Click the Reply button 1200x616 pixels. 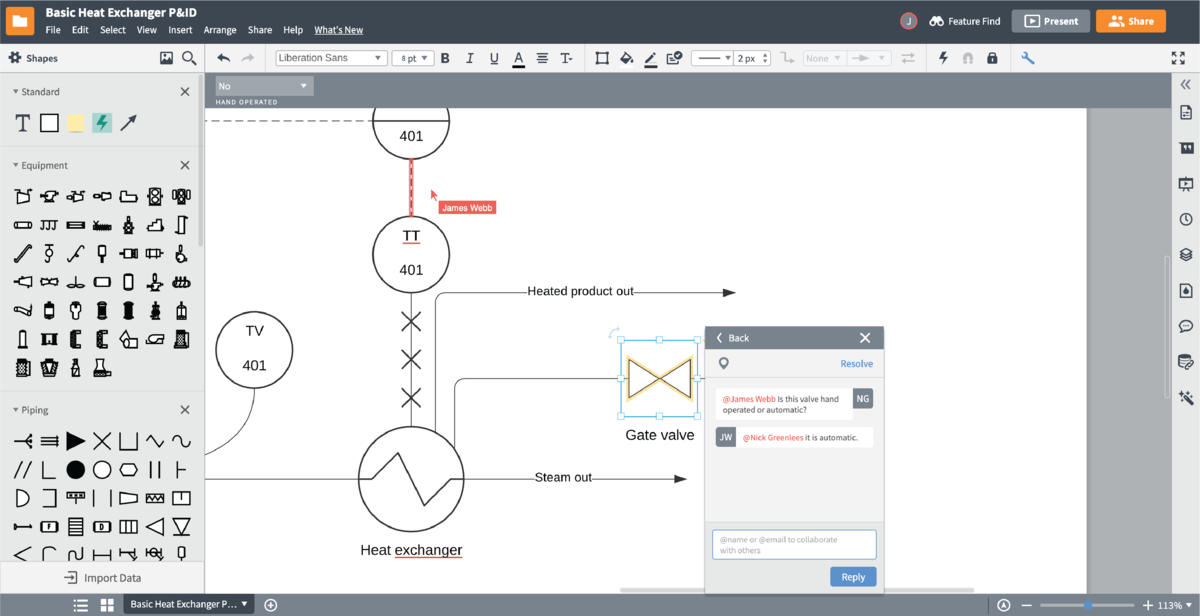pos(853,577)
